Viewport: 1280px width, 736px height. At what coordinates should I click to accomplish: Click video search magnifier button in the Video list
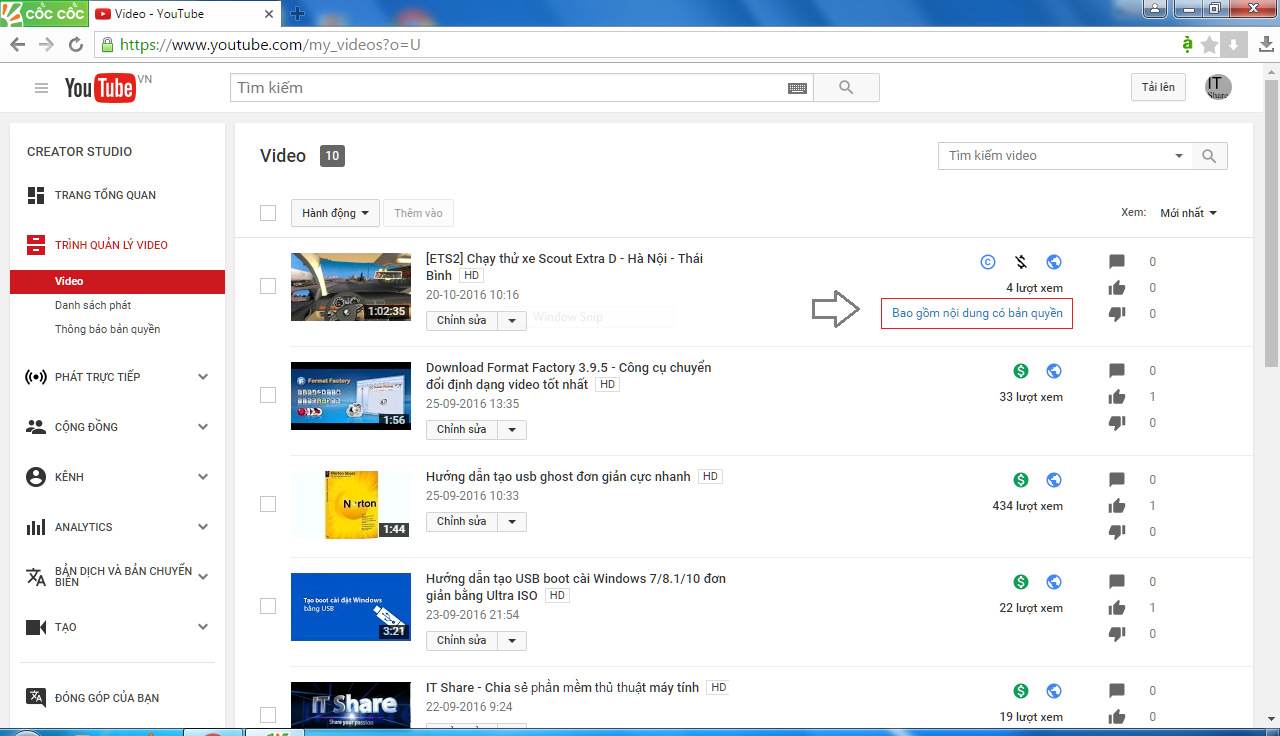point(1209,156)
